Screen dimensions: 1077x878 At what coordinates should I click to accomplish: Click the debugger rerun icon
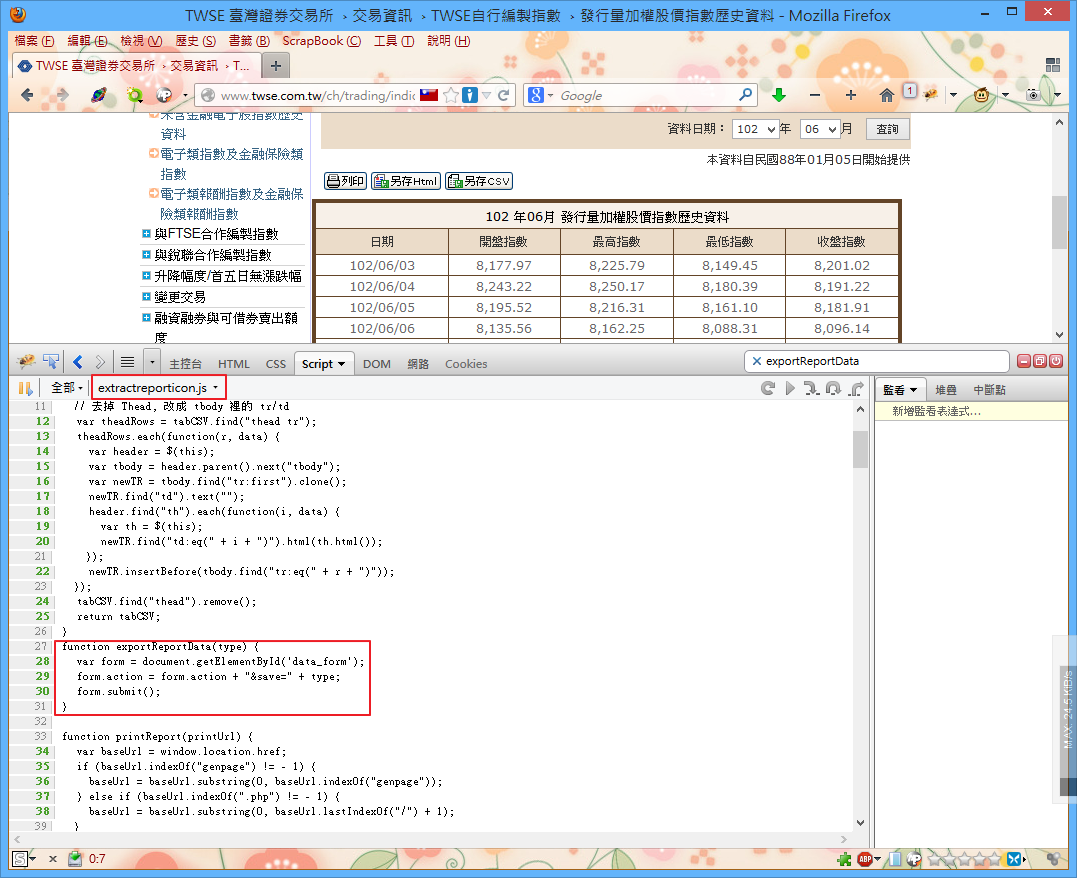pos(768,388)
